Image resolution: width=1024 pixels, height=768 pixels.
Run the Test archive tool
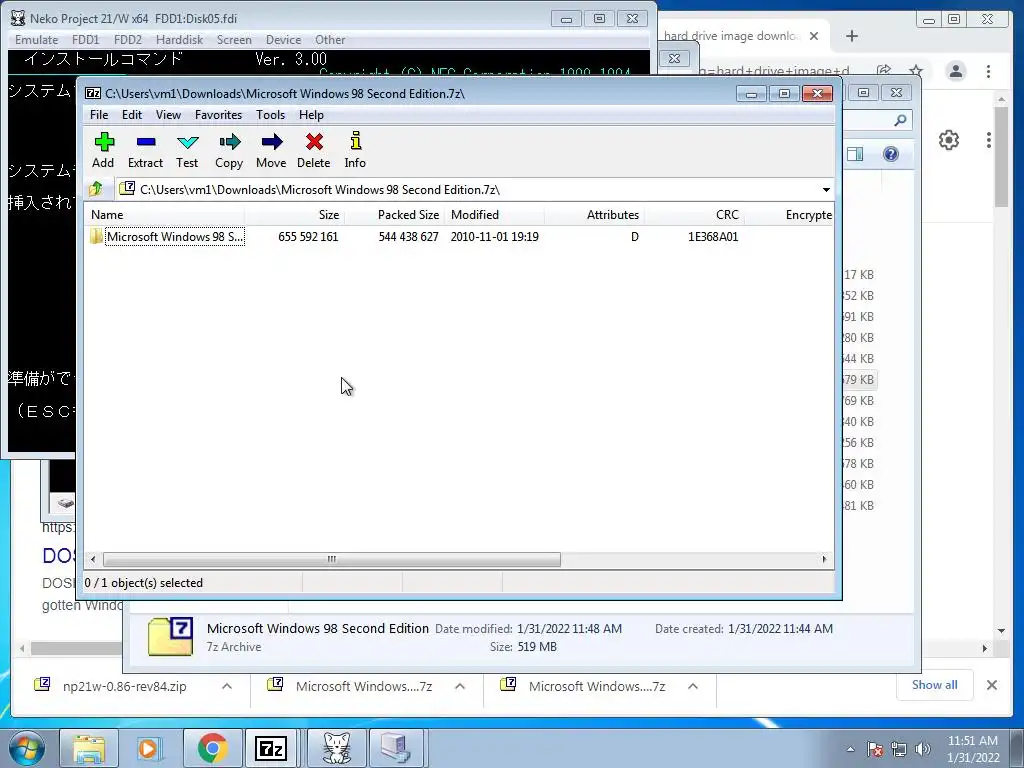click(187, 150)
